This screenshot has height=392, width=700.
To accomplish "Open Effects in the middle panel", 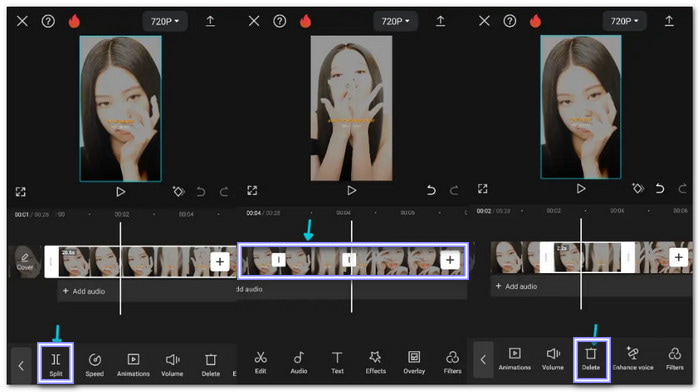I will [375, 362].
